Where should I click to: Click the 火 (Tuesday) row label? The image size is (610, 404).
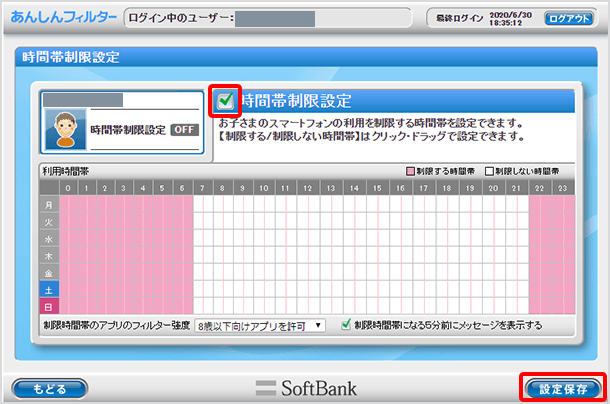pyautogui.click(x=48, y=221)
